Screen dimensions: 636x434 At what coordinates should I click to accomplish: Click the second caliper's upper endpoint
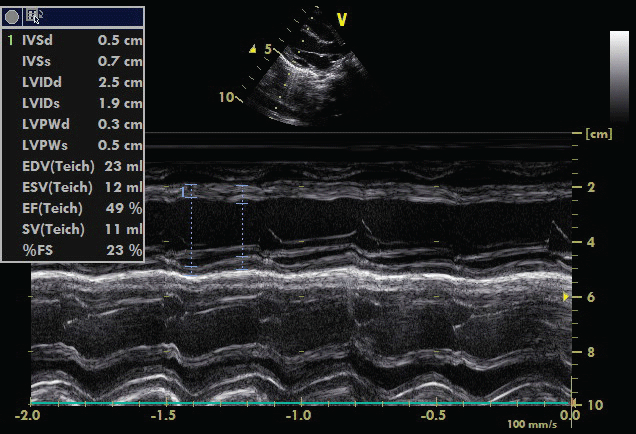[241, 203]
